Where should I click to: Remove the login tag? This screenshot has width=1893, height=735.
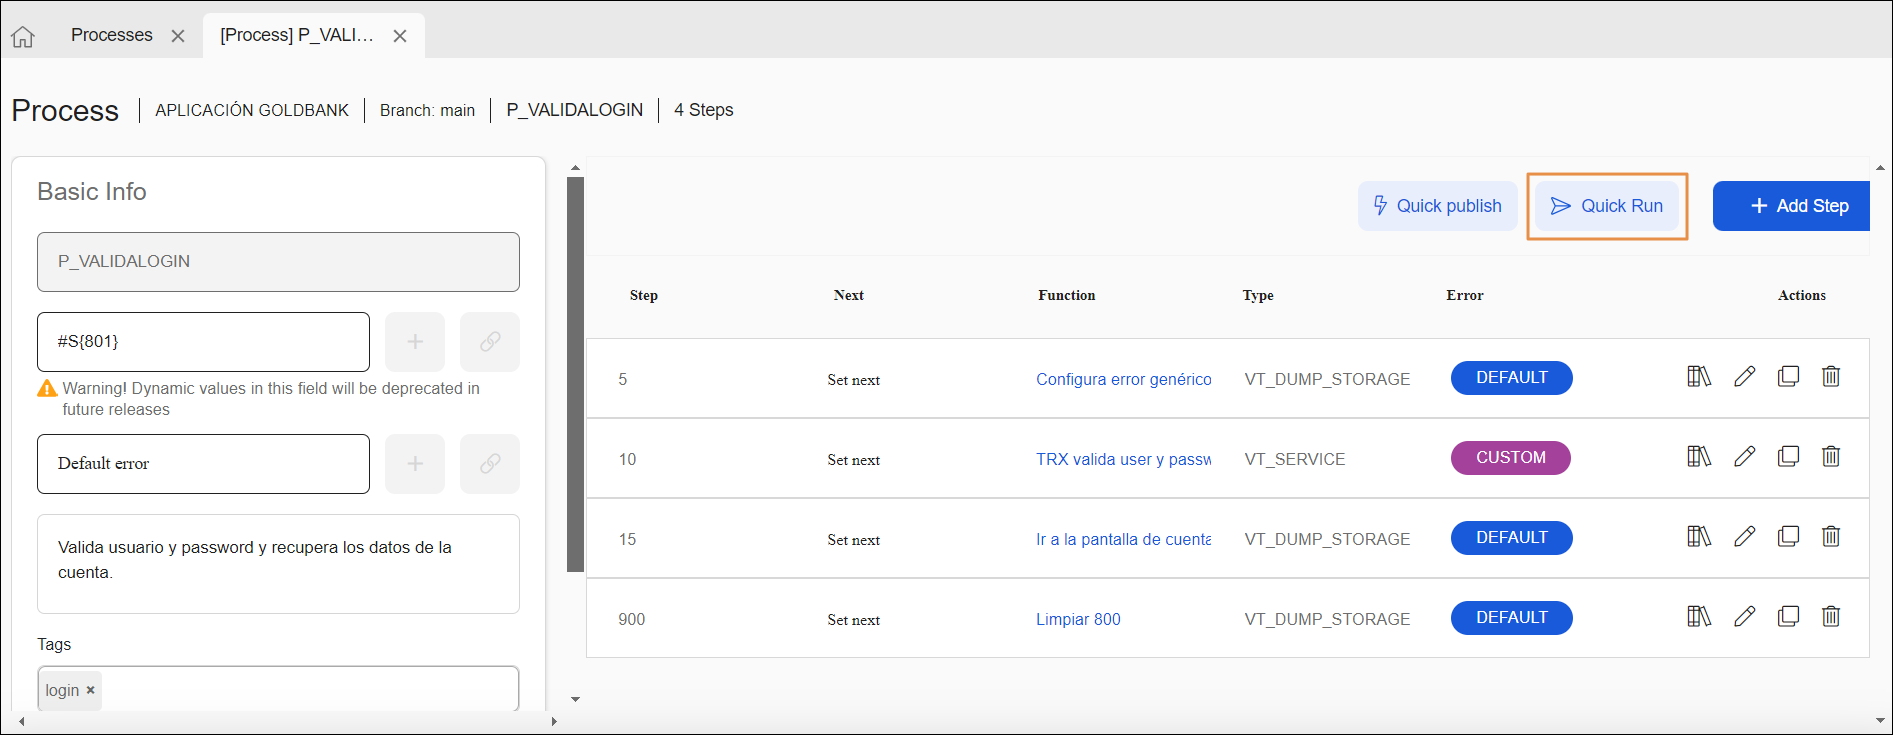click(91, 690)
